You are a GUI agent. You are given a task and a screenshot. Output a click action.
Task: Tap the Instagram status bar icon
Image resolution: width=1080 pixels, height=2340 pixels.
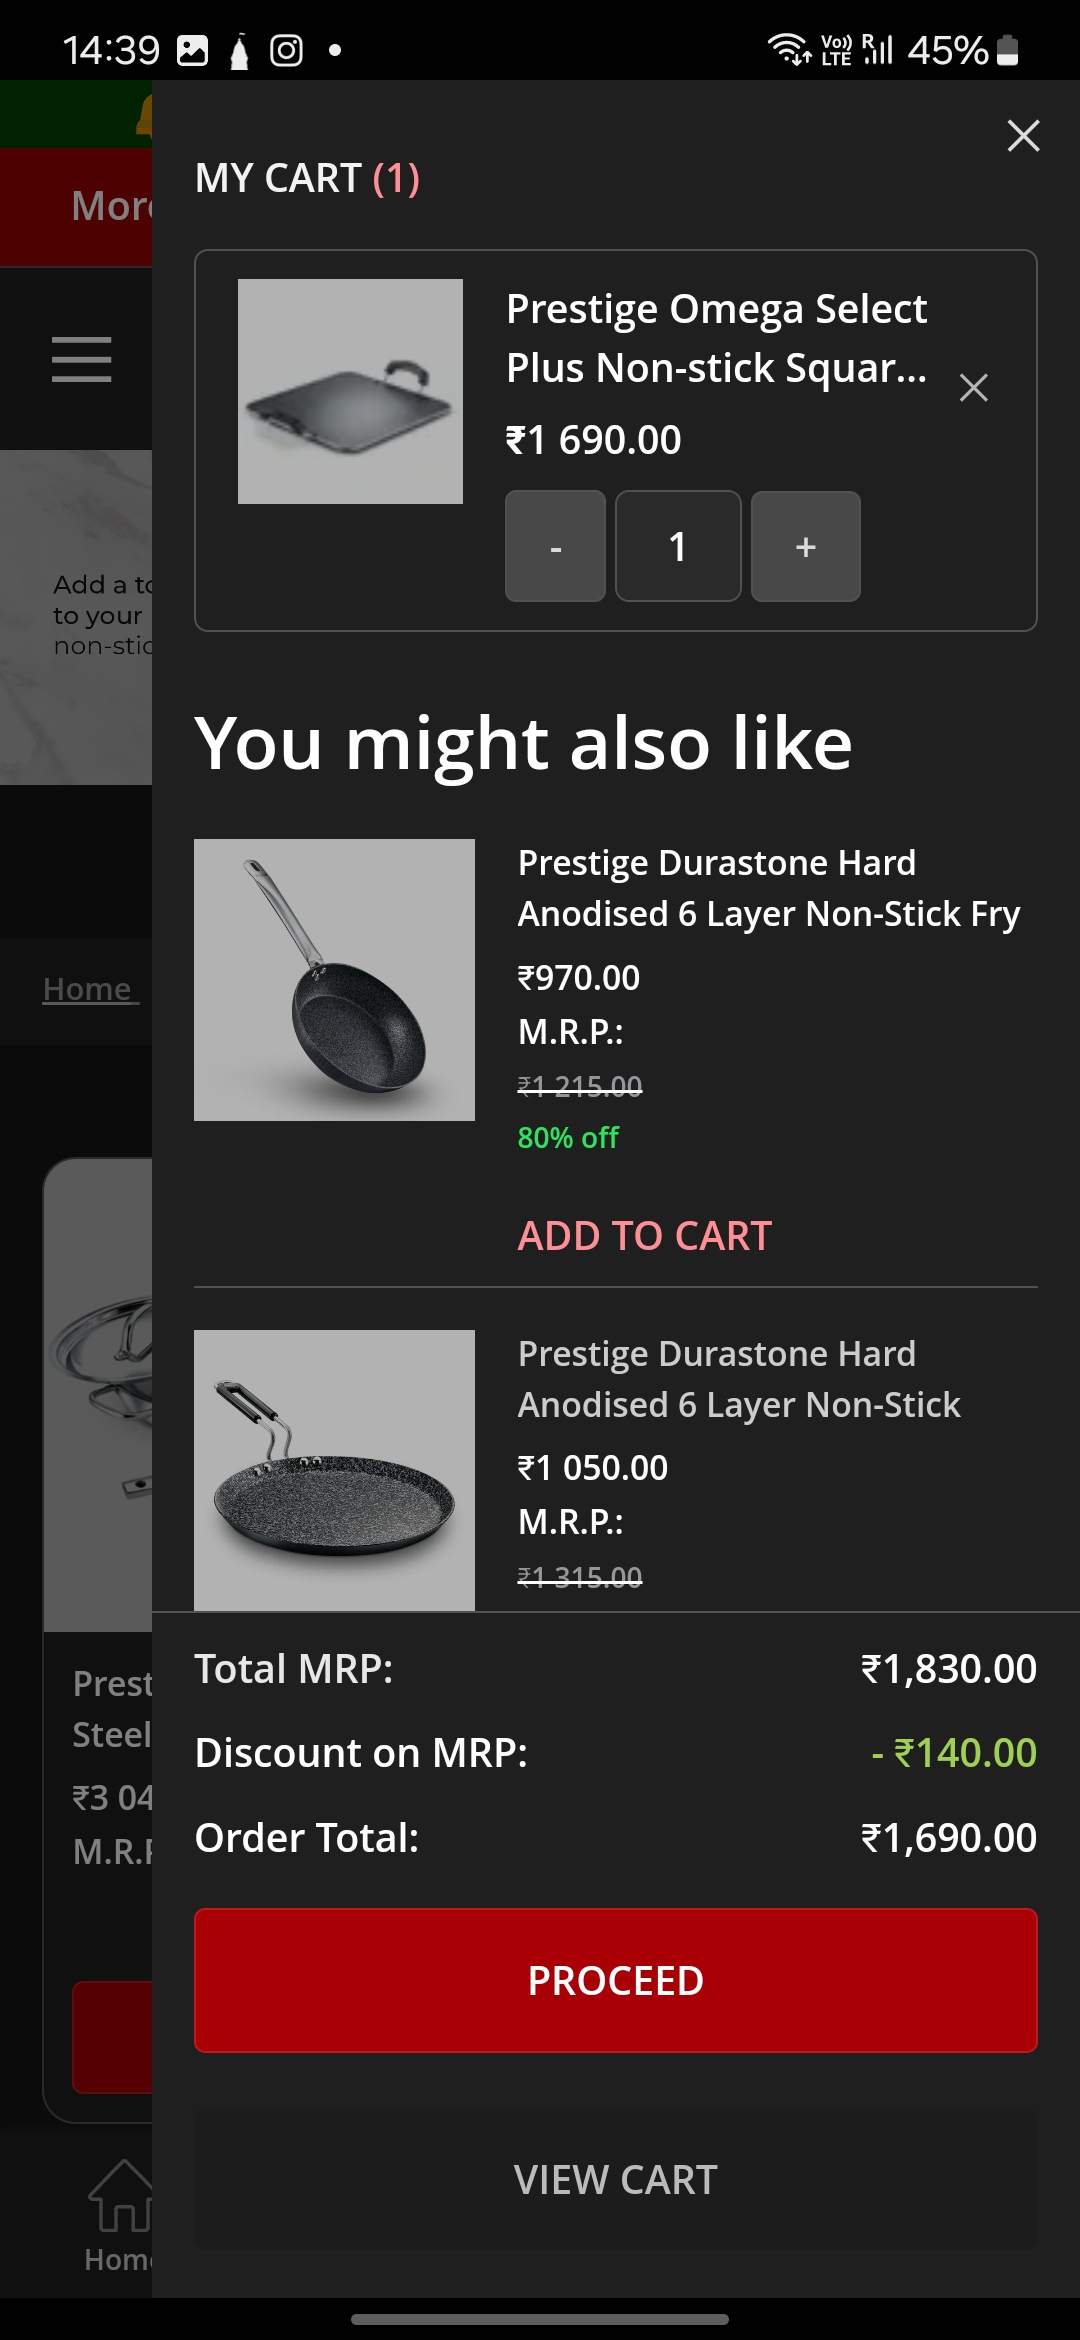(286, 50)
